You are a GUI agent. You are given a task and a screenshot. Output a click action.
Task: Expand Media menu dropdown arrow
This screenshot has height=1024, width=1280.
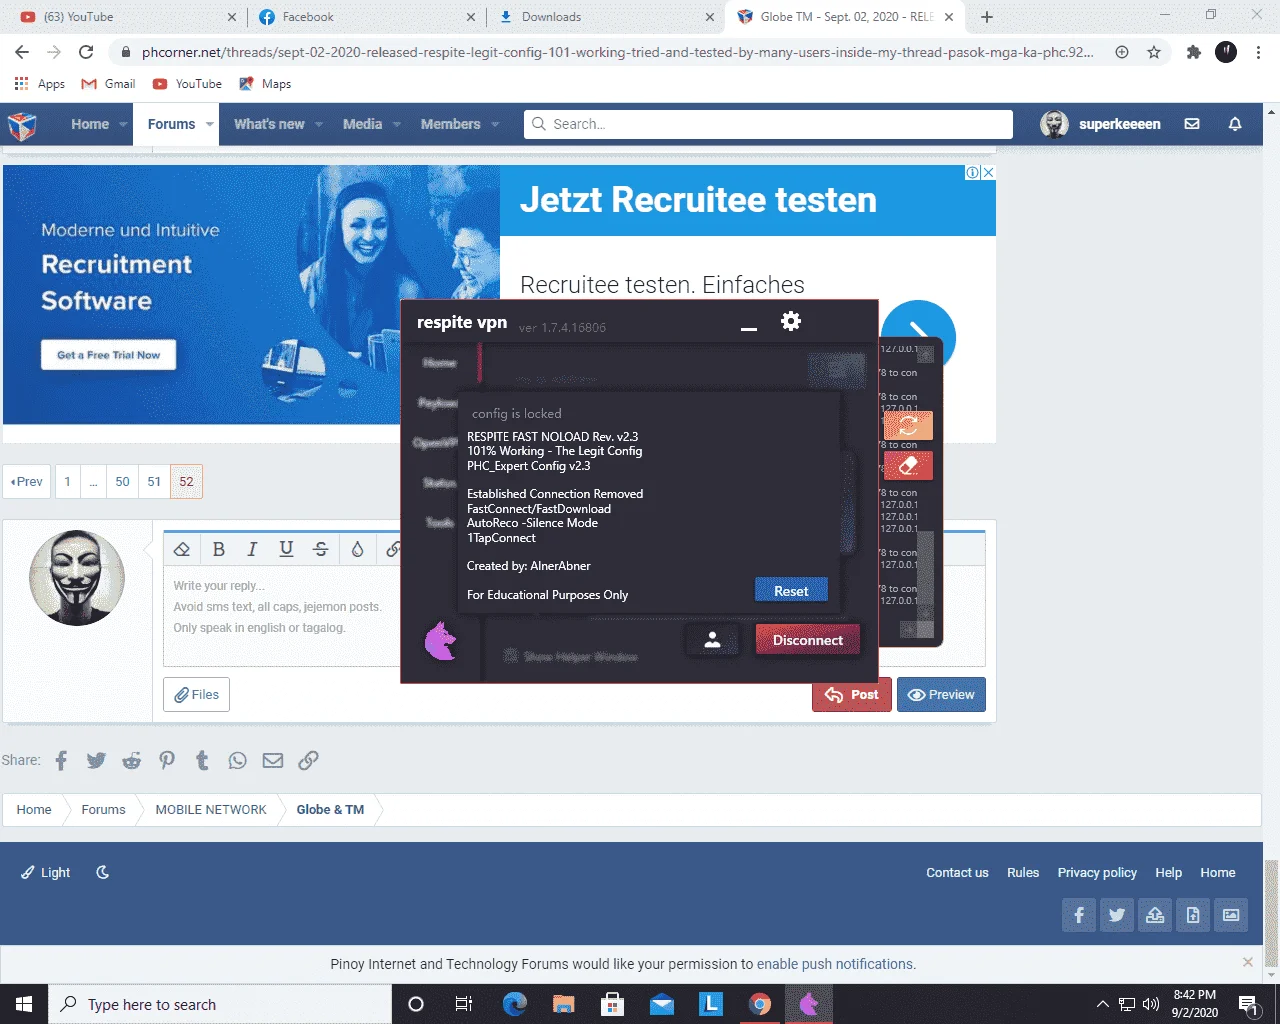pyautogui.click(x=397, y=124)
